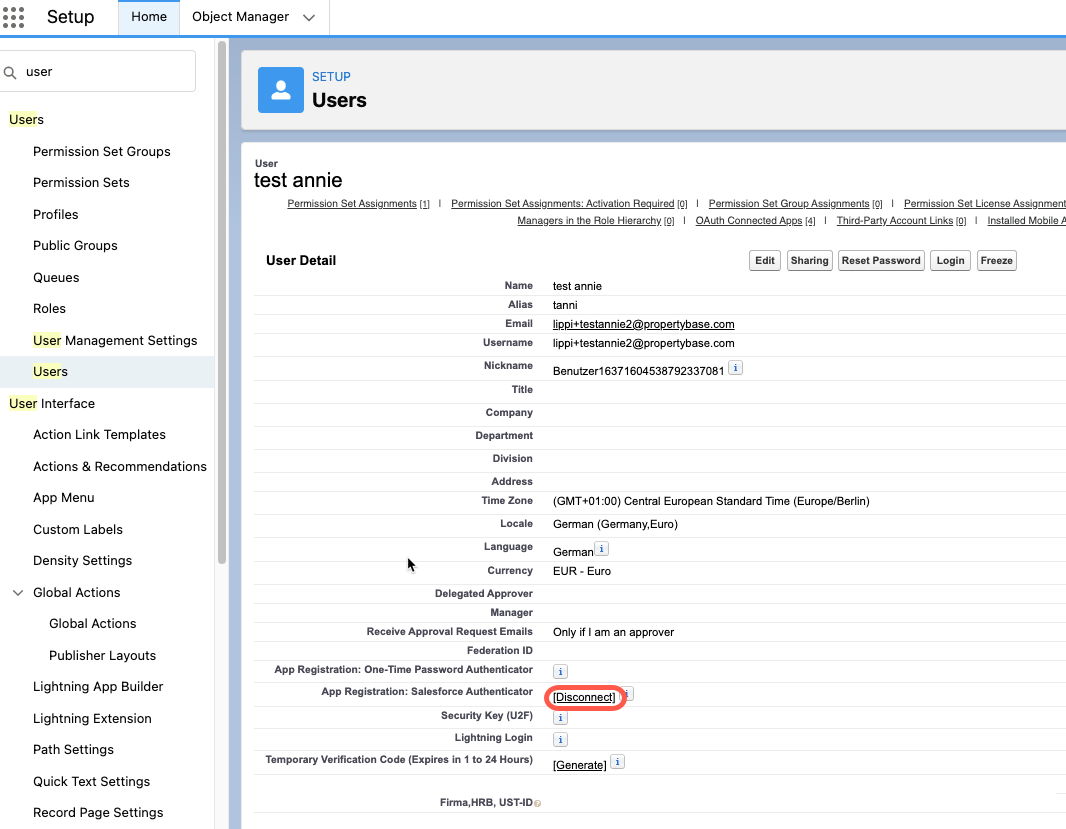
Task: Open the App Launcher waffle icon
Action: pyautogui.click(x=13, y=17)
